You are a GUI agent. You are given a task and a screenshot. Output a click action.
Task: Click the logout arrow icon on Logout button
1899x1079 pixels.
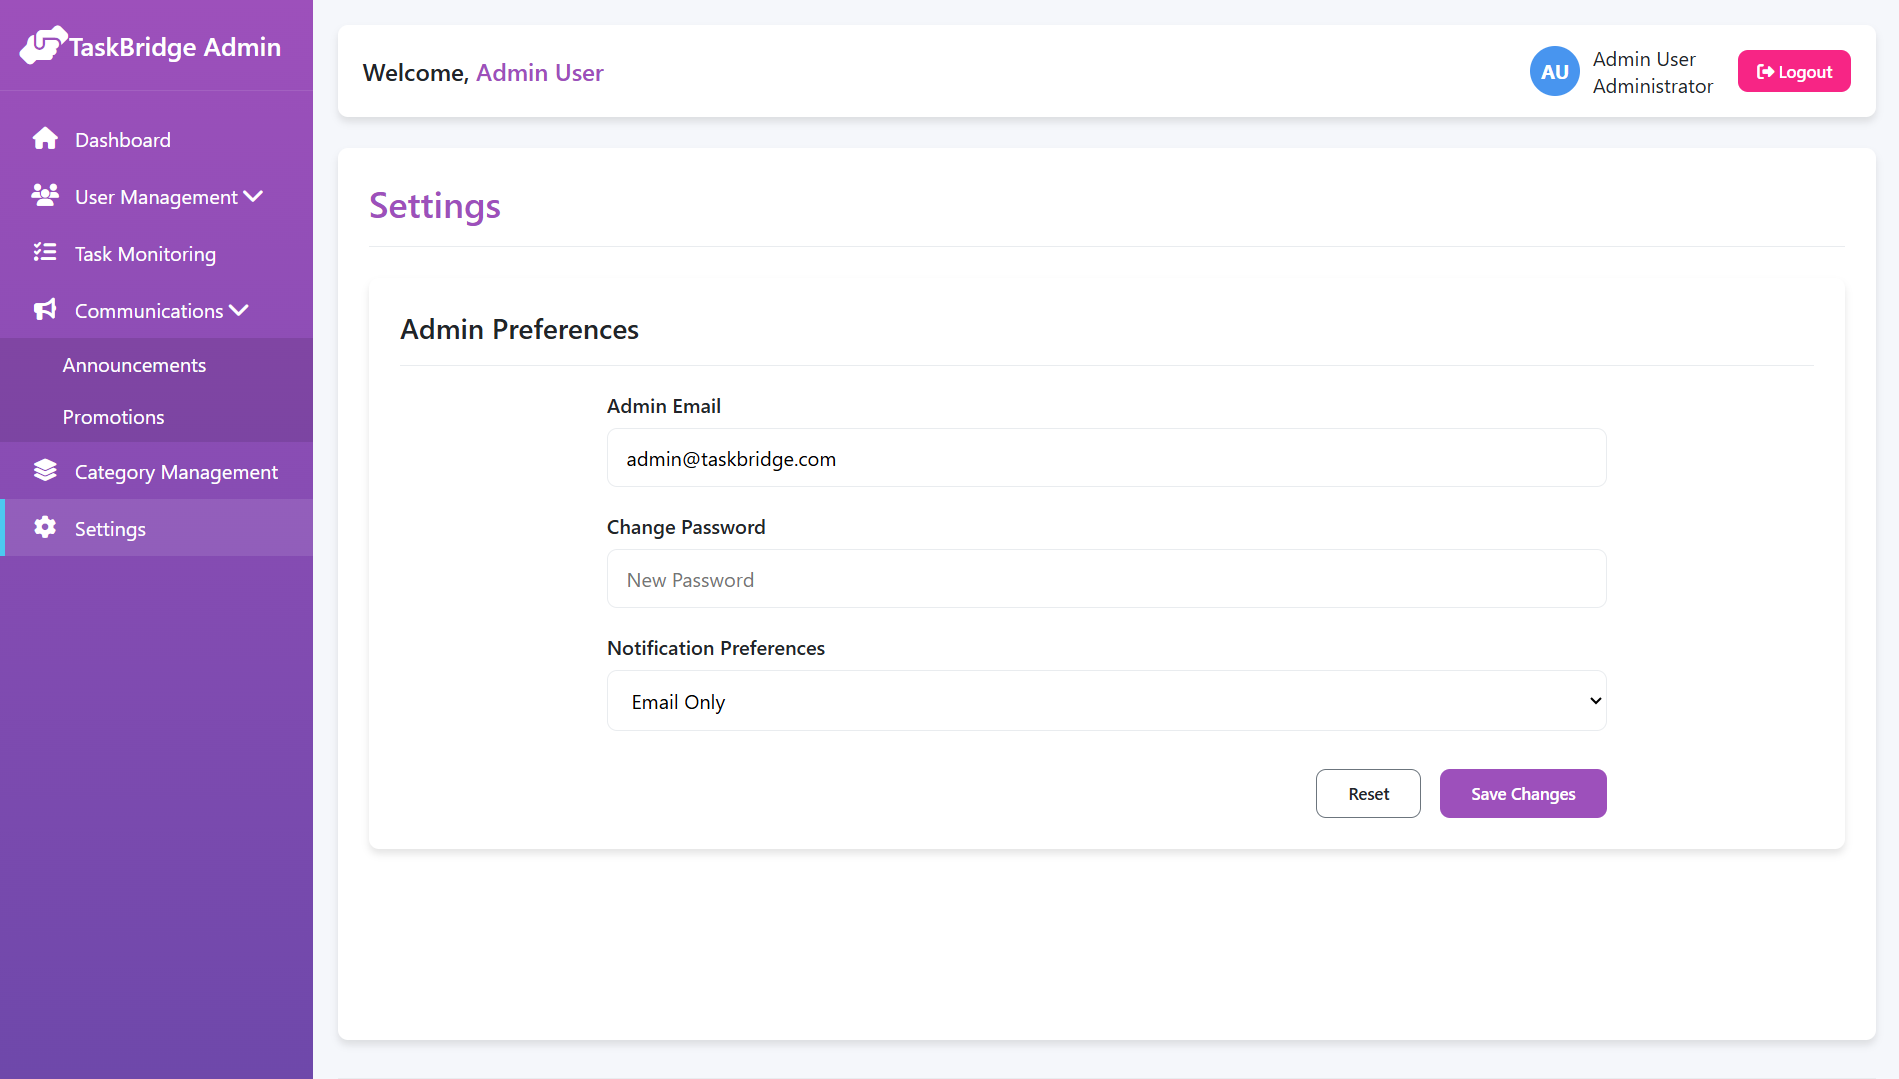click(1764, 70)
